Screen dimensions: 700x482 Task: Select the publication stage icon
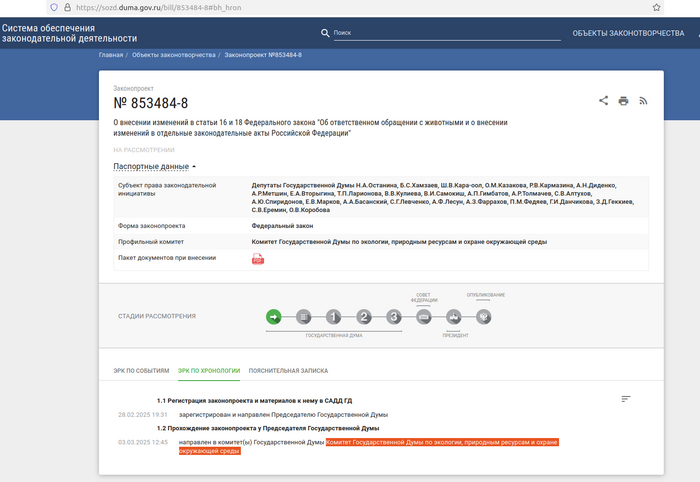(x=483, y=317)
